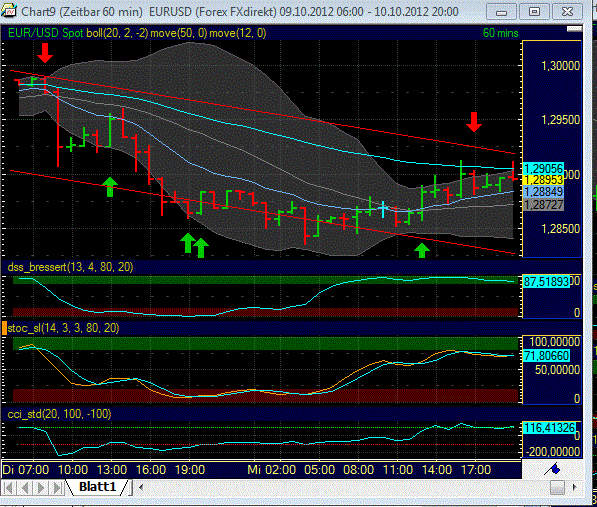Viewport: 597px width, 507px height.
Task: Click the 17:00 time axis label
Action: pyautogui.click(x=476, y=469)
